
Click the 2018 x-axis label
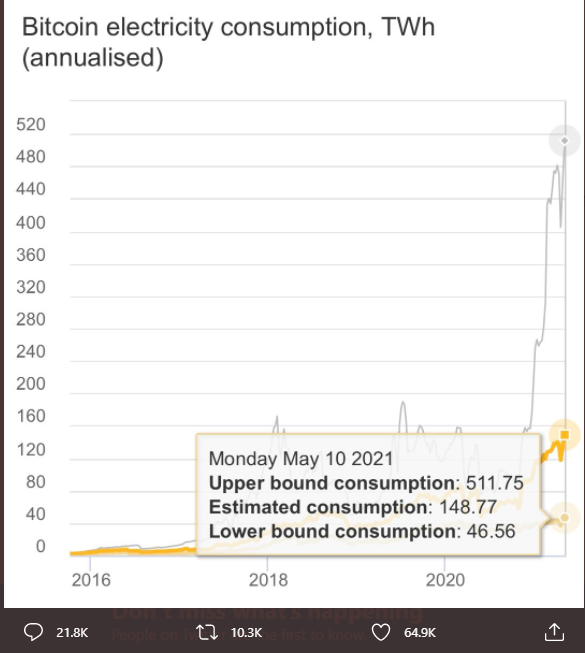(x=268, y=580)
